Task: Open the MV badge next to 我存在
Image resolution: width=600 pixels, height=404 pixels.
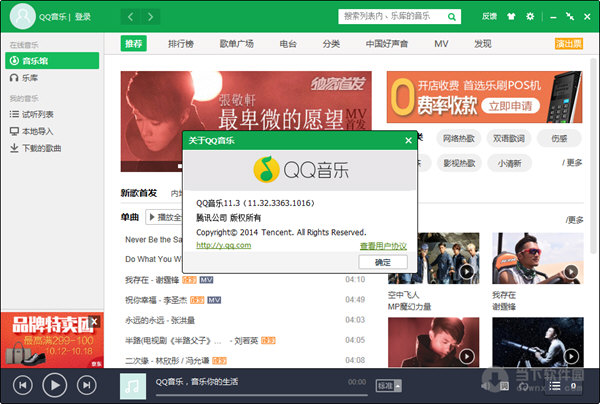Action: (206, 280)
